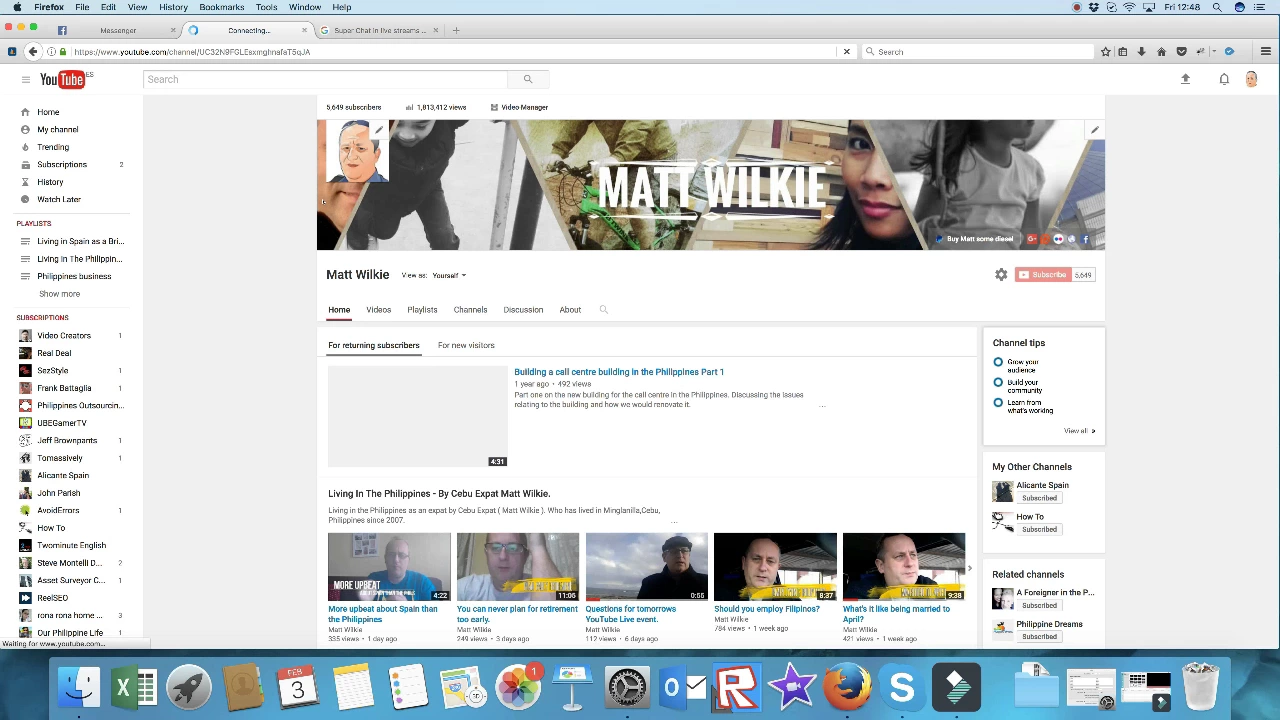Viewport: 1280px width, 720px height.
Task: Open the History menu in menu bar
Action: pyautogui.click(x=173, y=7)
